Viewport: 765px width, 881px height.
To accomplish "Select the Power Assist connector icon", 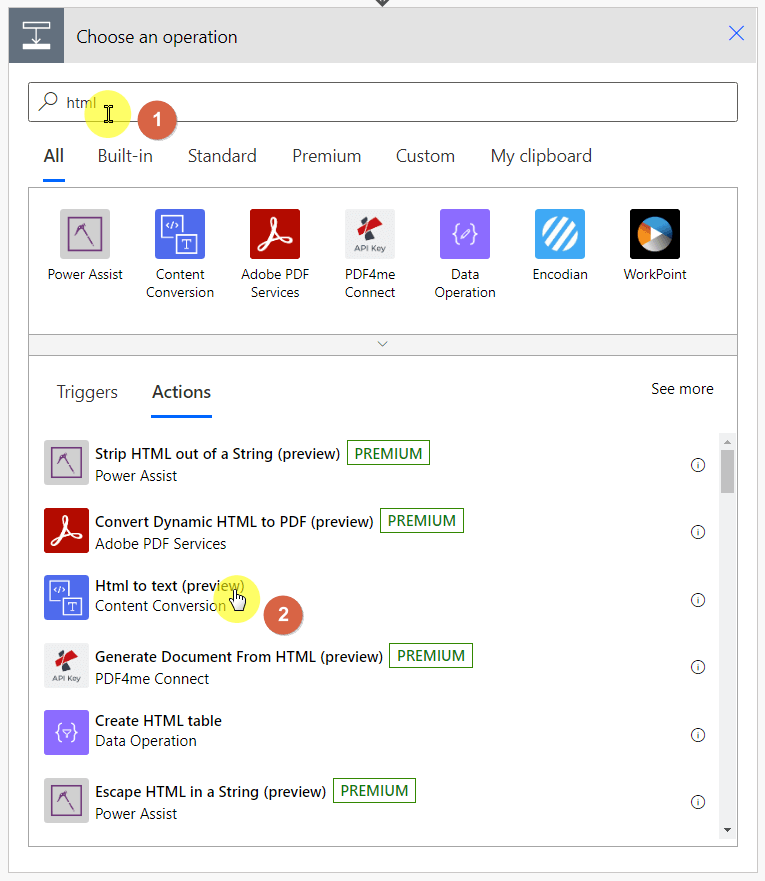I will pyautogui.click(x=85, y=234).
